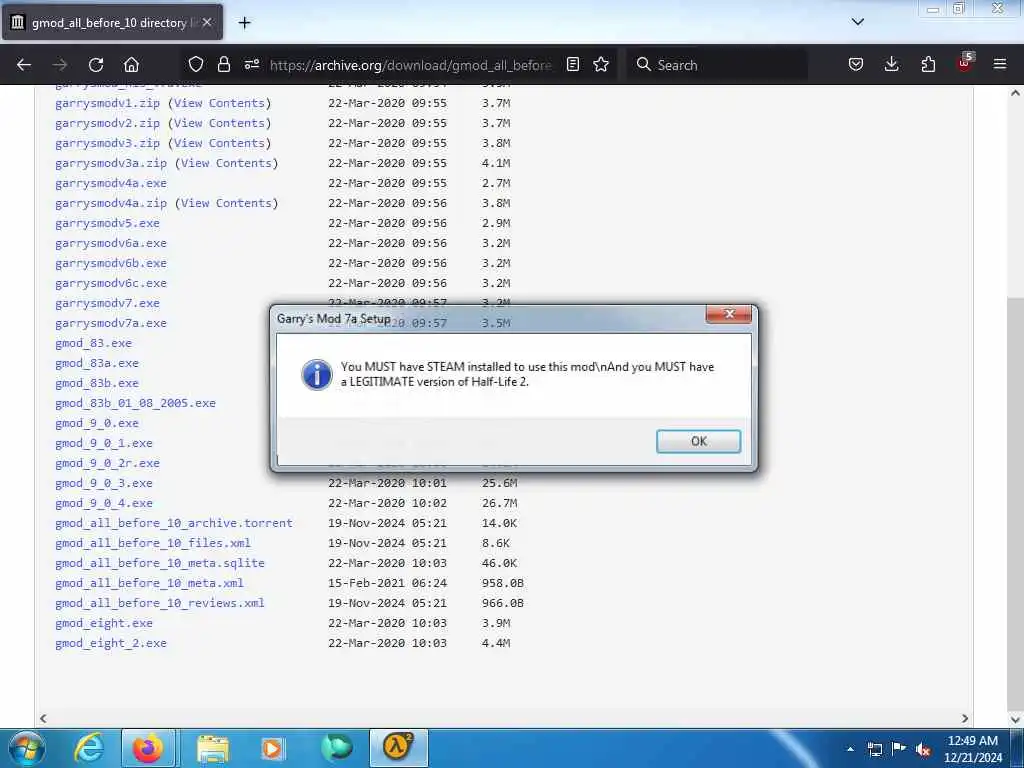
Task: Select the gmod_all_before_10 directory tab
Action: 112,23
